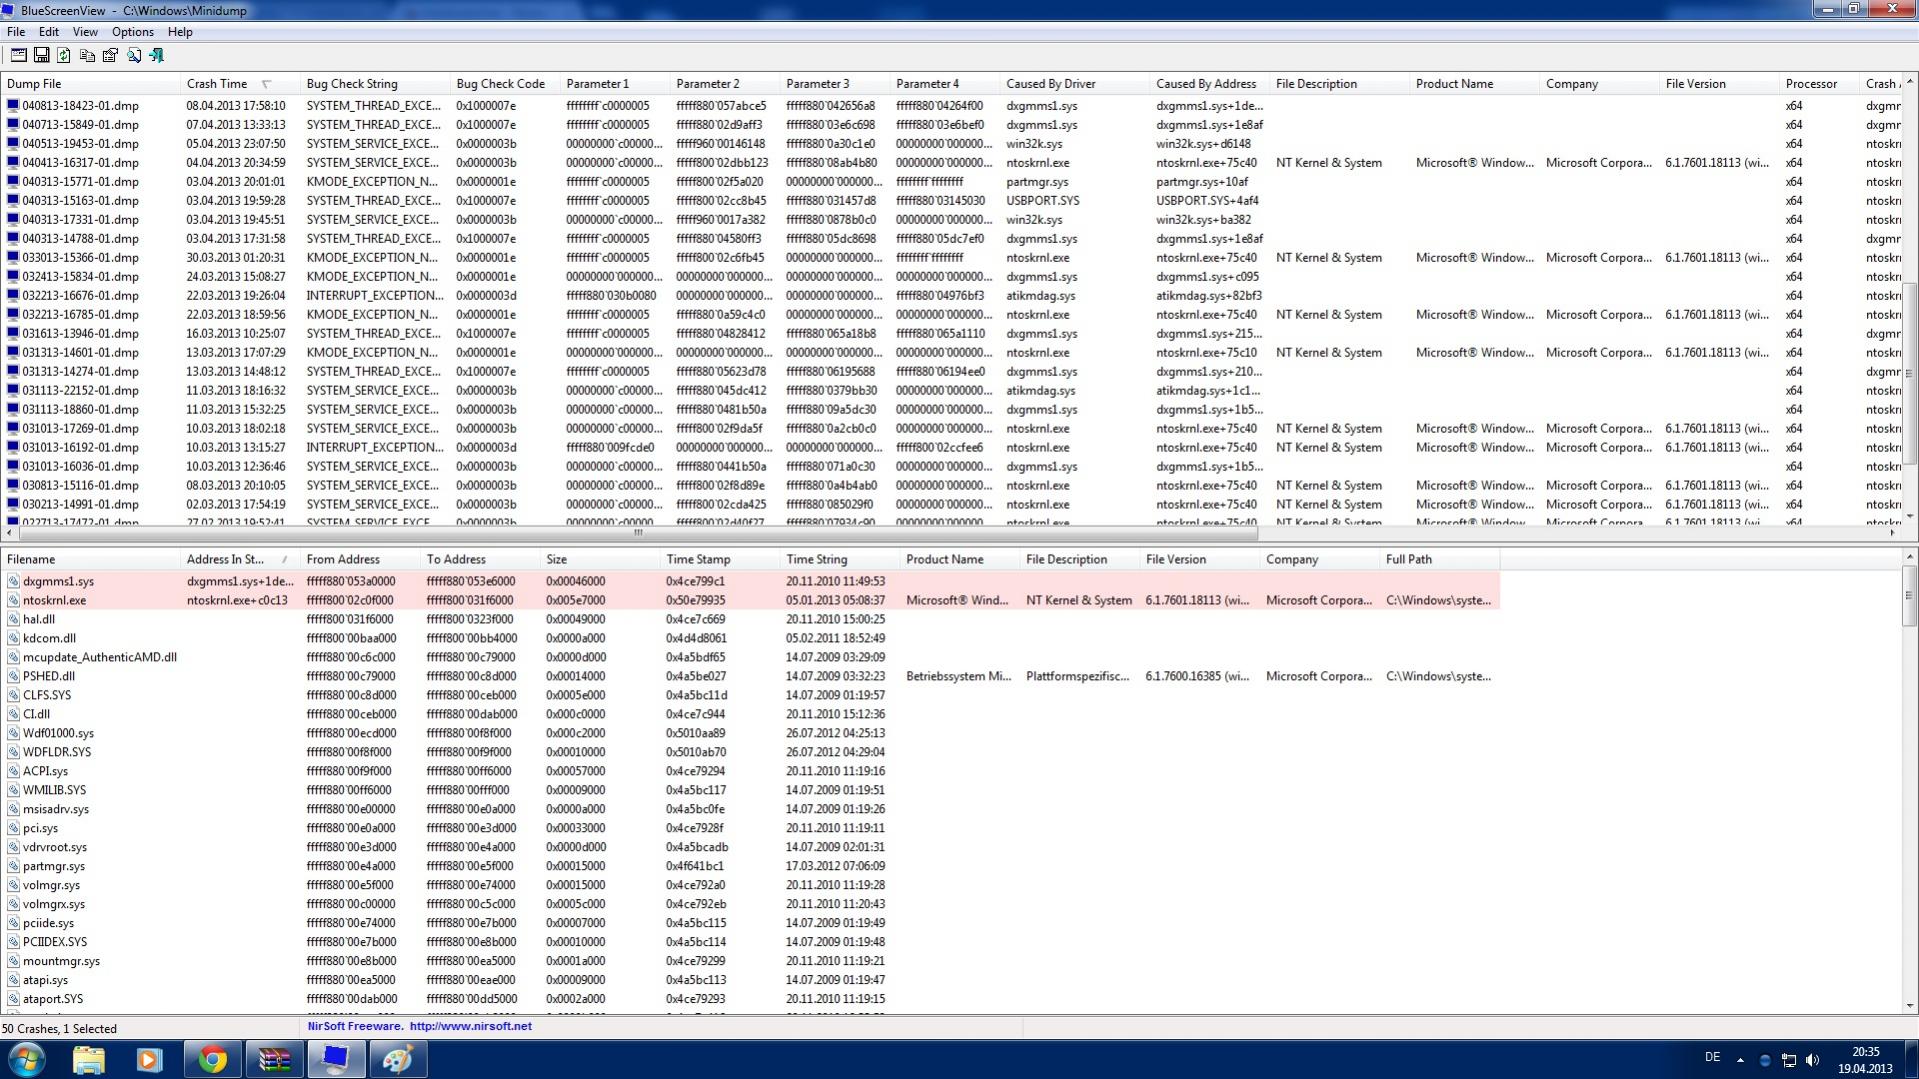
Task: Click the volume speaker tray icon
Action: point(1812,1060)
